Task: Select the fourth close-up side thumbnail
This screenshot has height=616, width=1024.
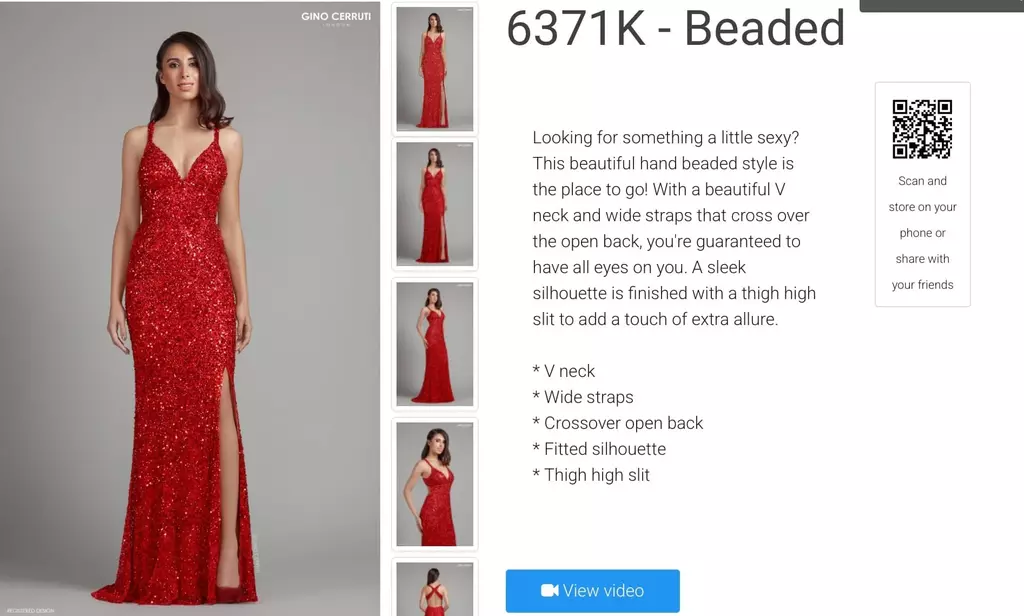Action: (435, 484)
